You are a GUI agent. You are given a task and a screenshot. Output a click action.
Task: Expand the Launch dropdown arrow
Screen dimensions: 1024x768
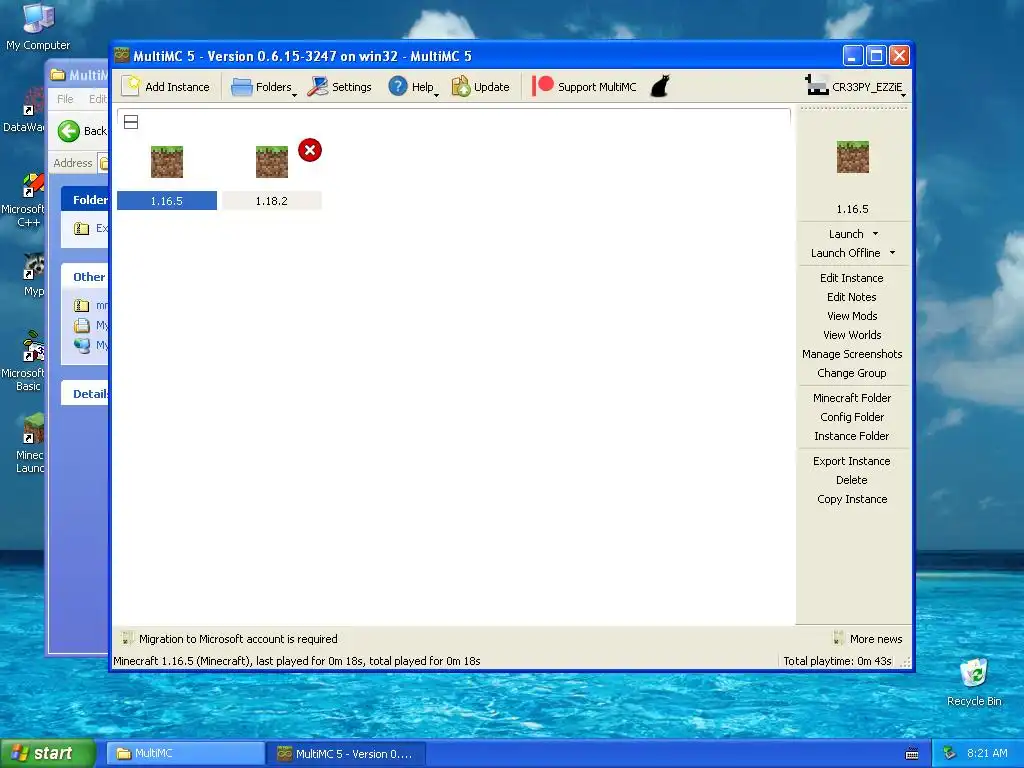click(x=876, y=234)
